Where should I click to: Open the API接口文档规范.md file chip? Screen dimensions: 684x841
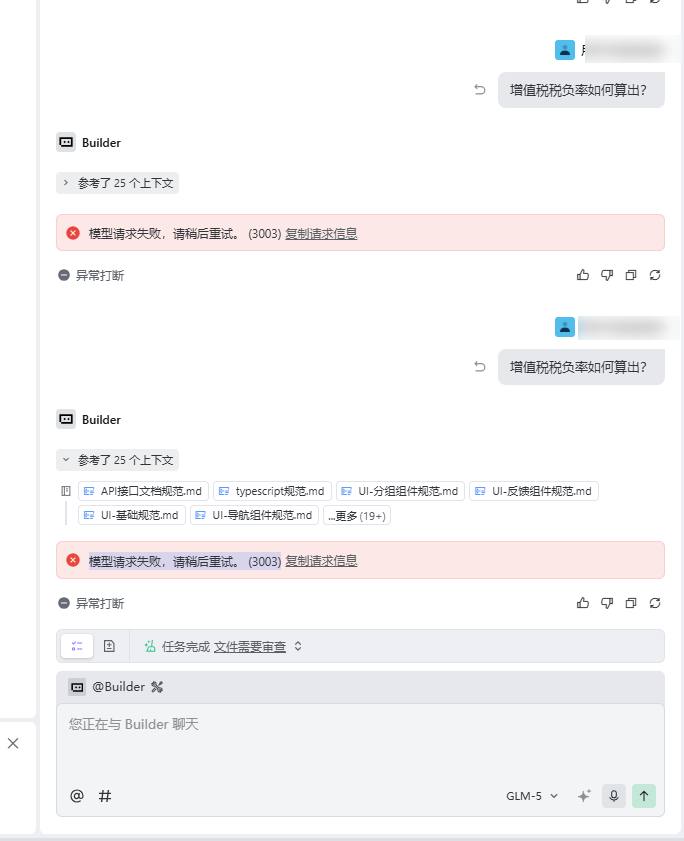(144, 491)
